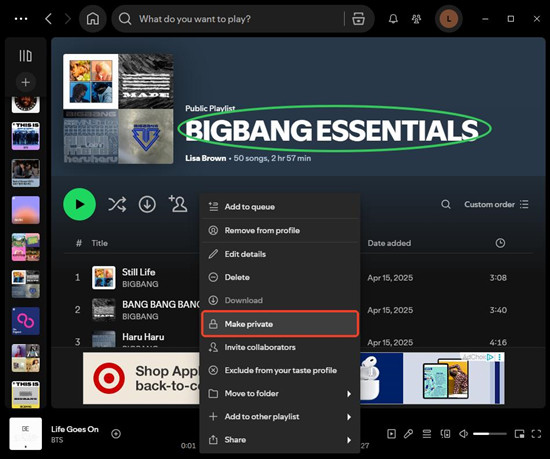This screenshot has height=459, width=550.
Task: Open the Home page
Action: pyautogui.click(x=93, y=19)
